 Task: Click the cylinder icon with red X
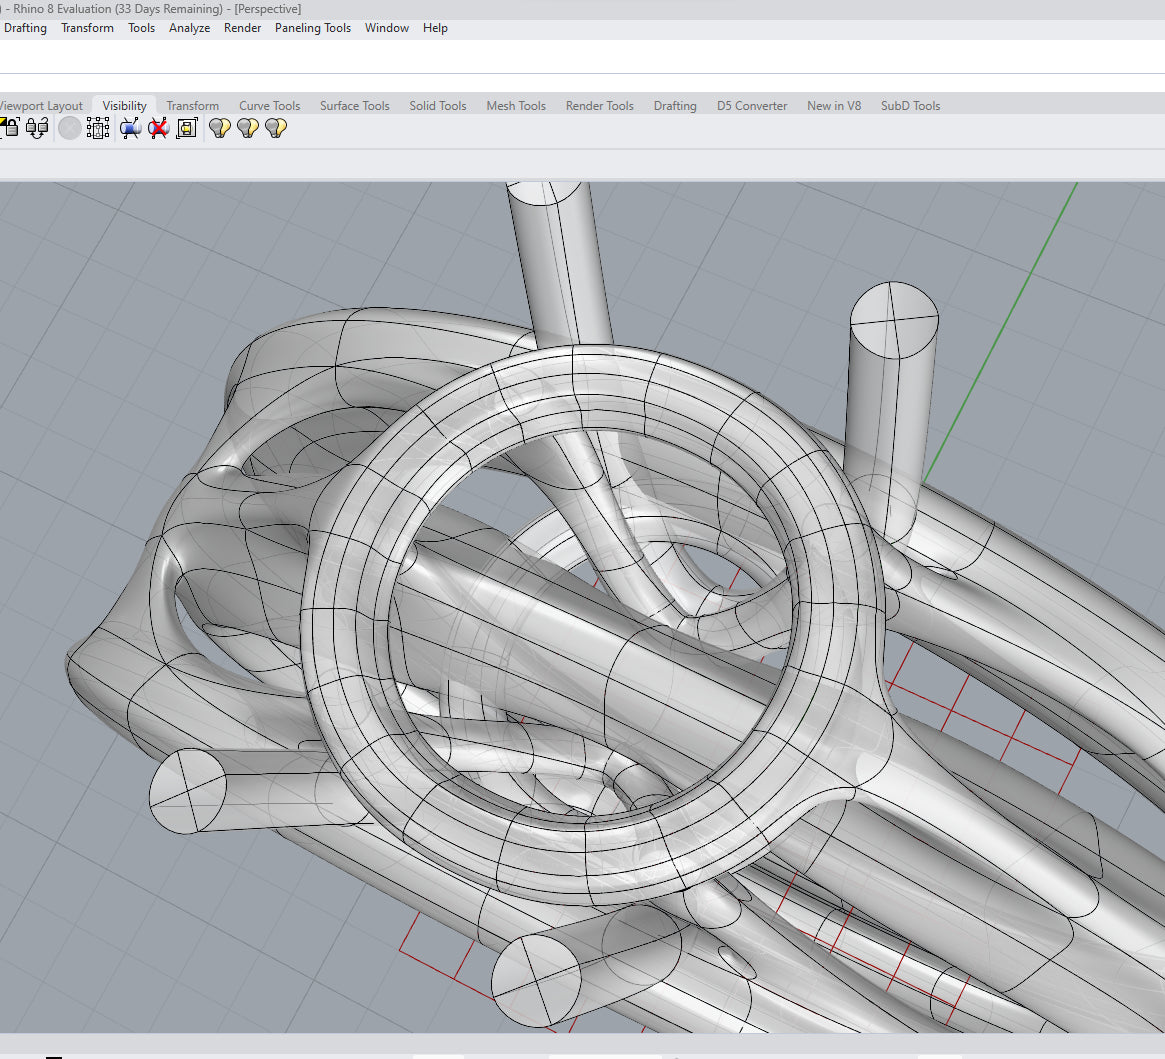[158, 128]
